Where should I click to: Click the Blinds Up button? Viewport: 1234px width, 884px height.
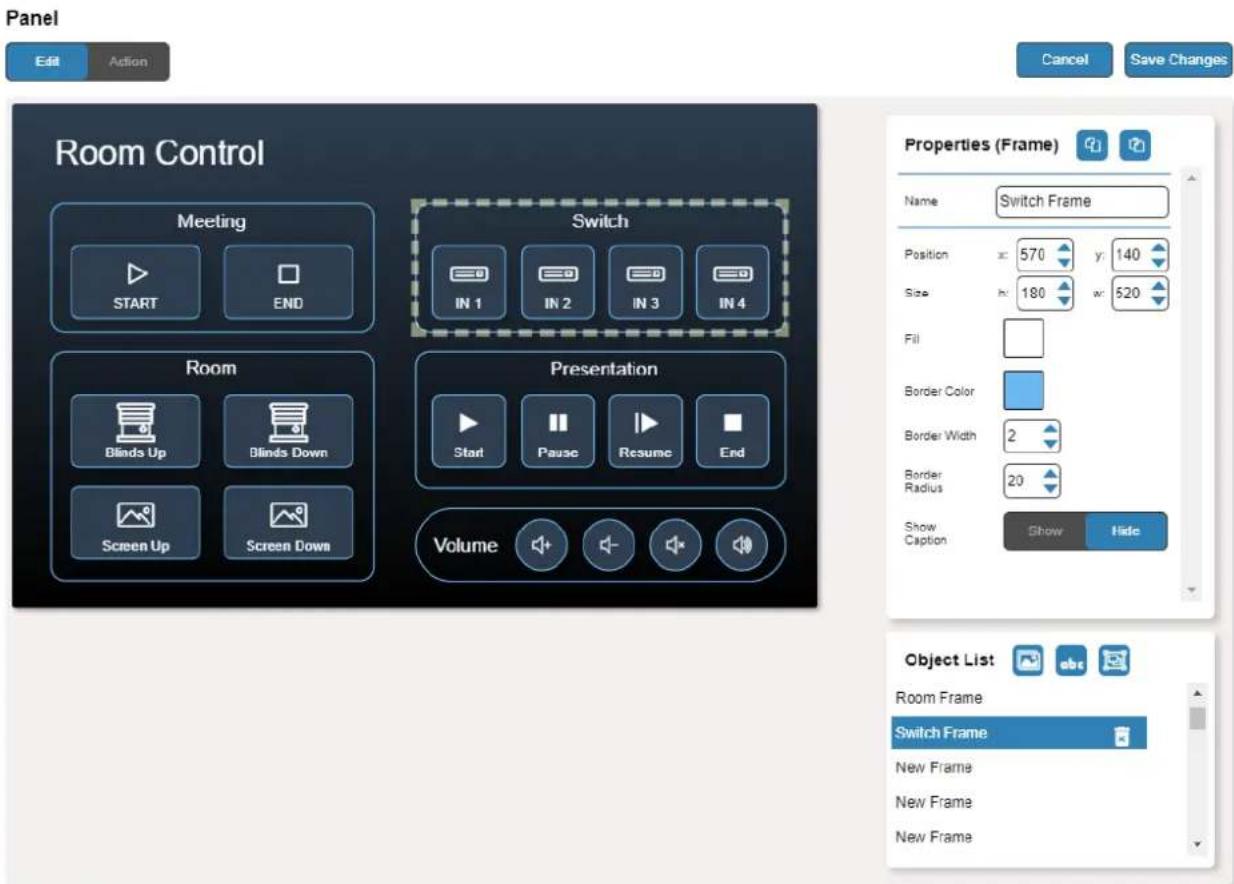[x=135, y=431]
